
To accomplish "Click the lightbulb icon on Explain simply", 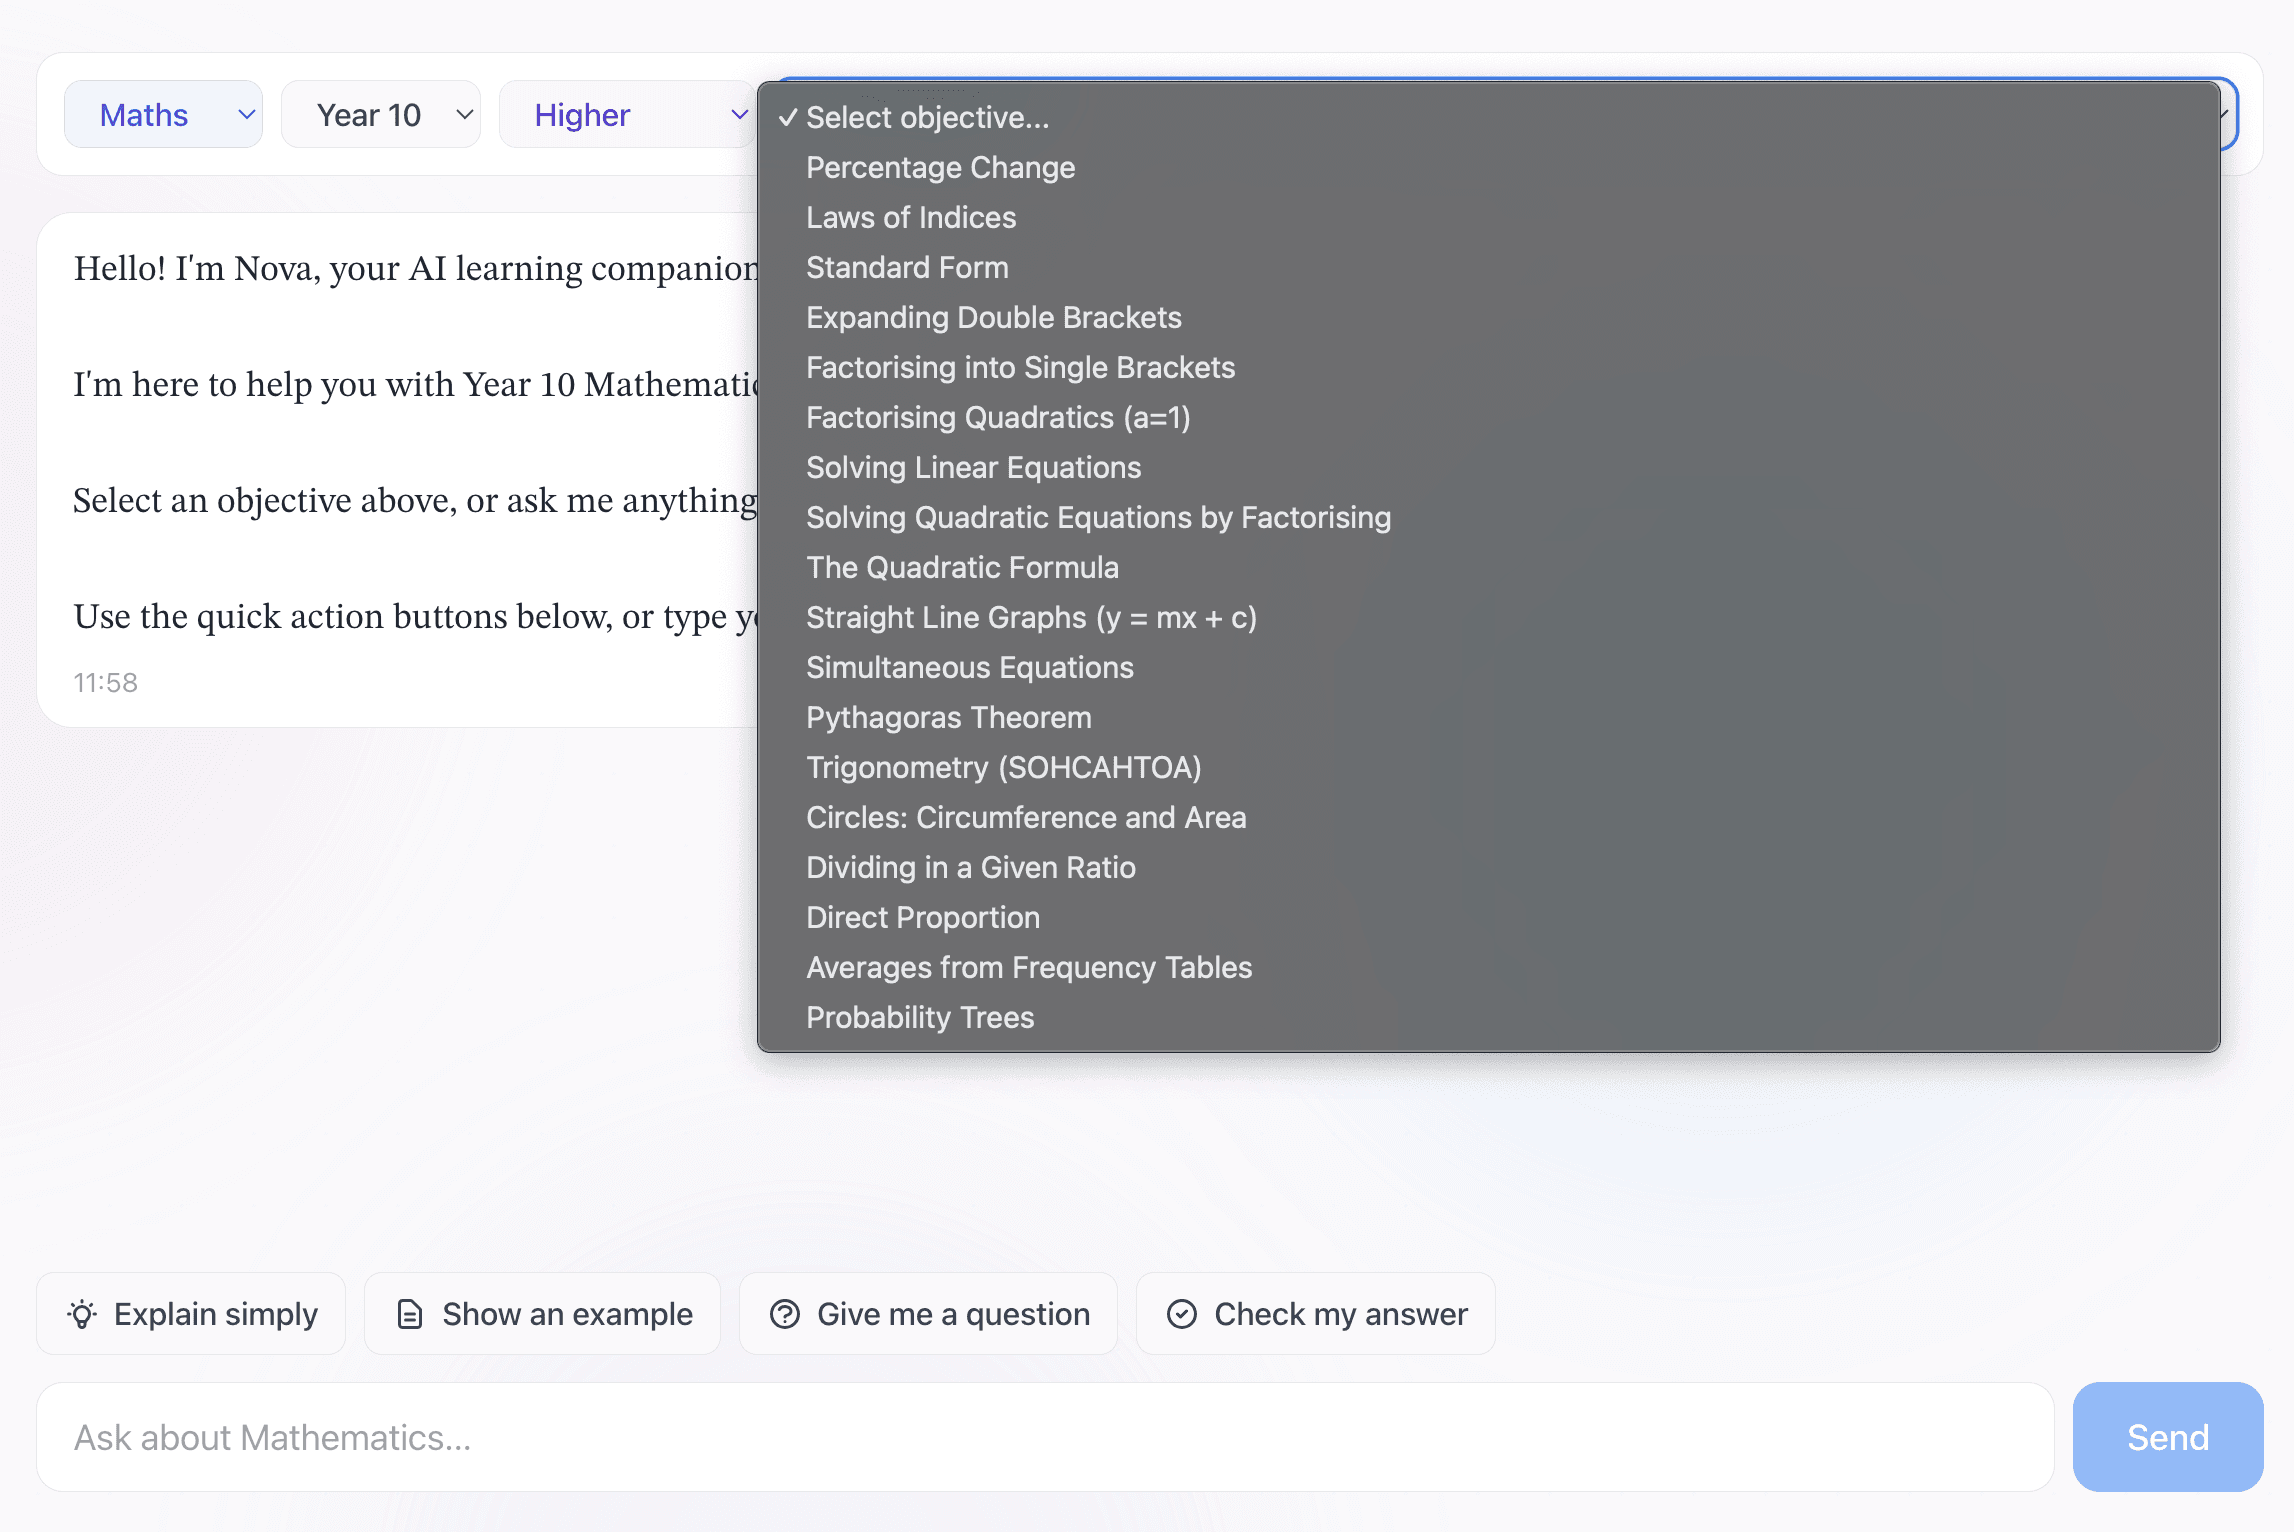I will tap(82, 1314).
